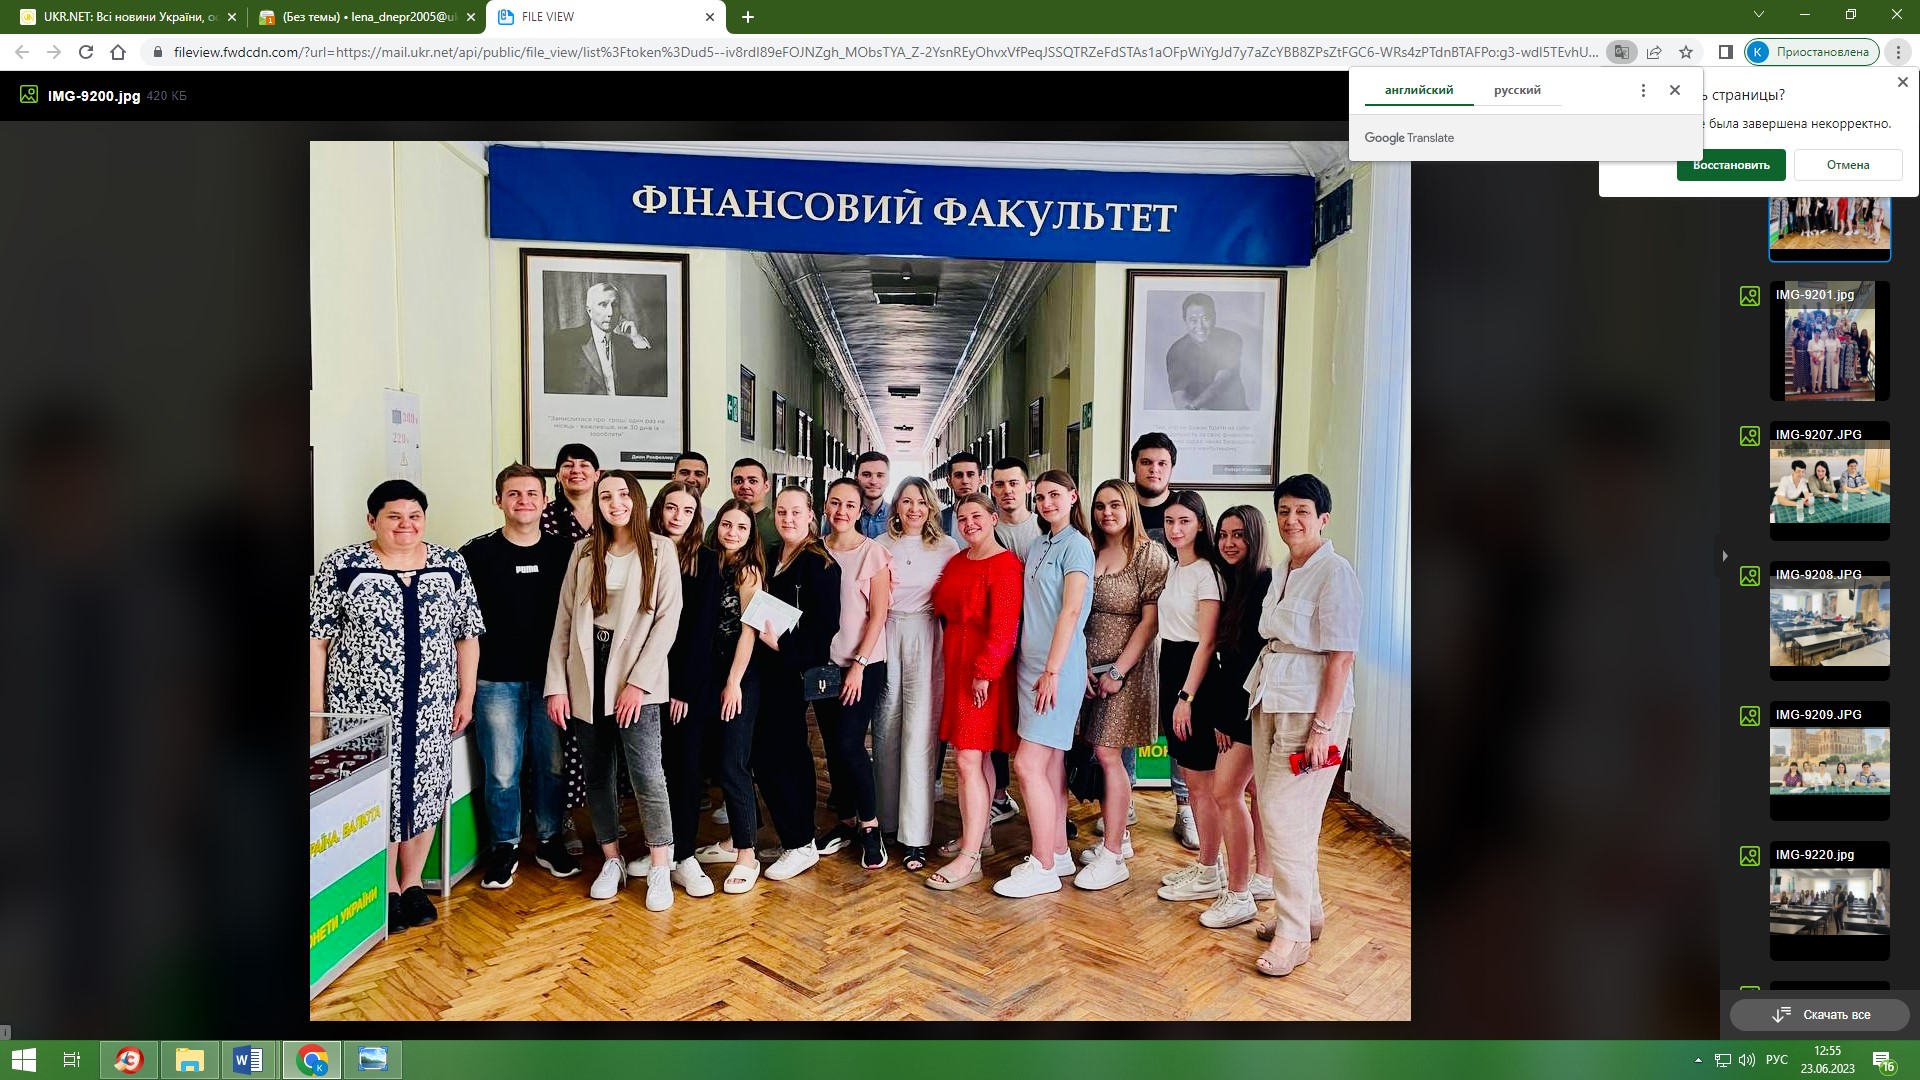Go forward to the next page
Viewport: 1920px width, 1080px height.
pos(54,52)
